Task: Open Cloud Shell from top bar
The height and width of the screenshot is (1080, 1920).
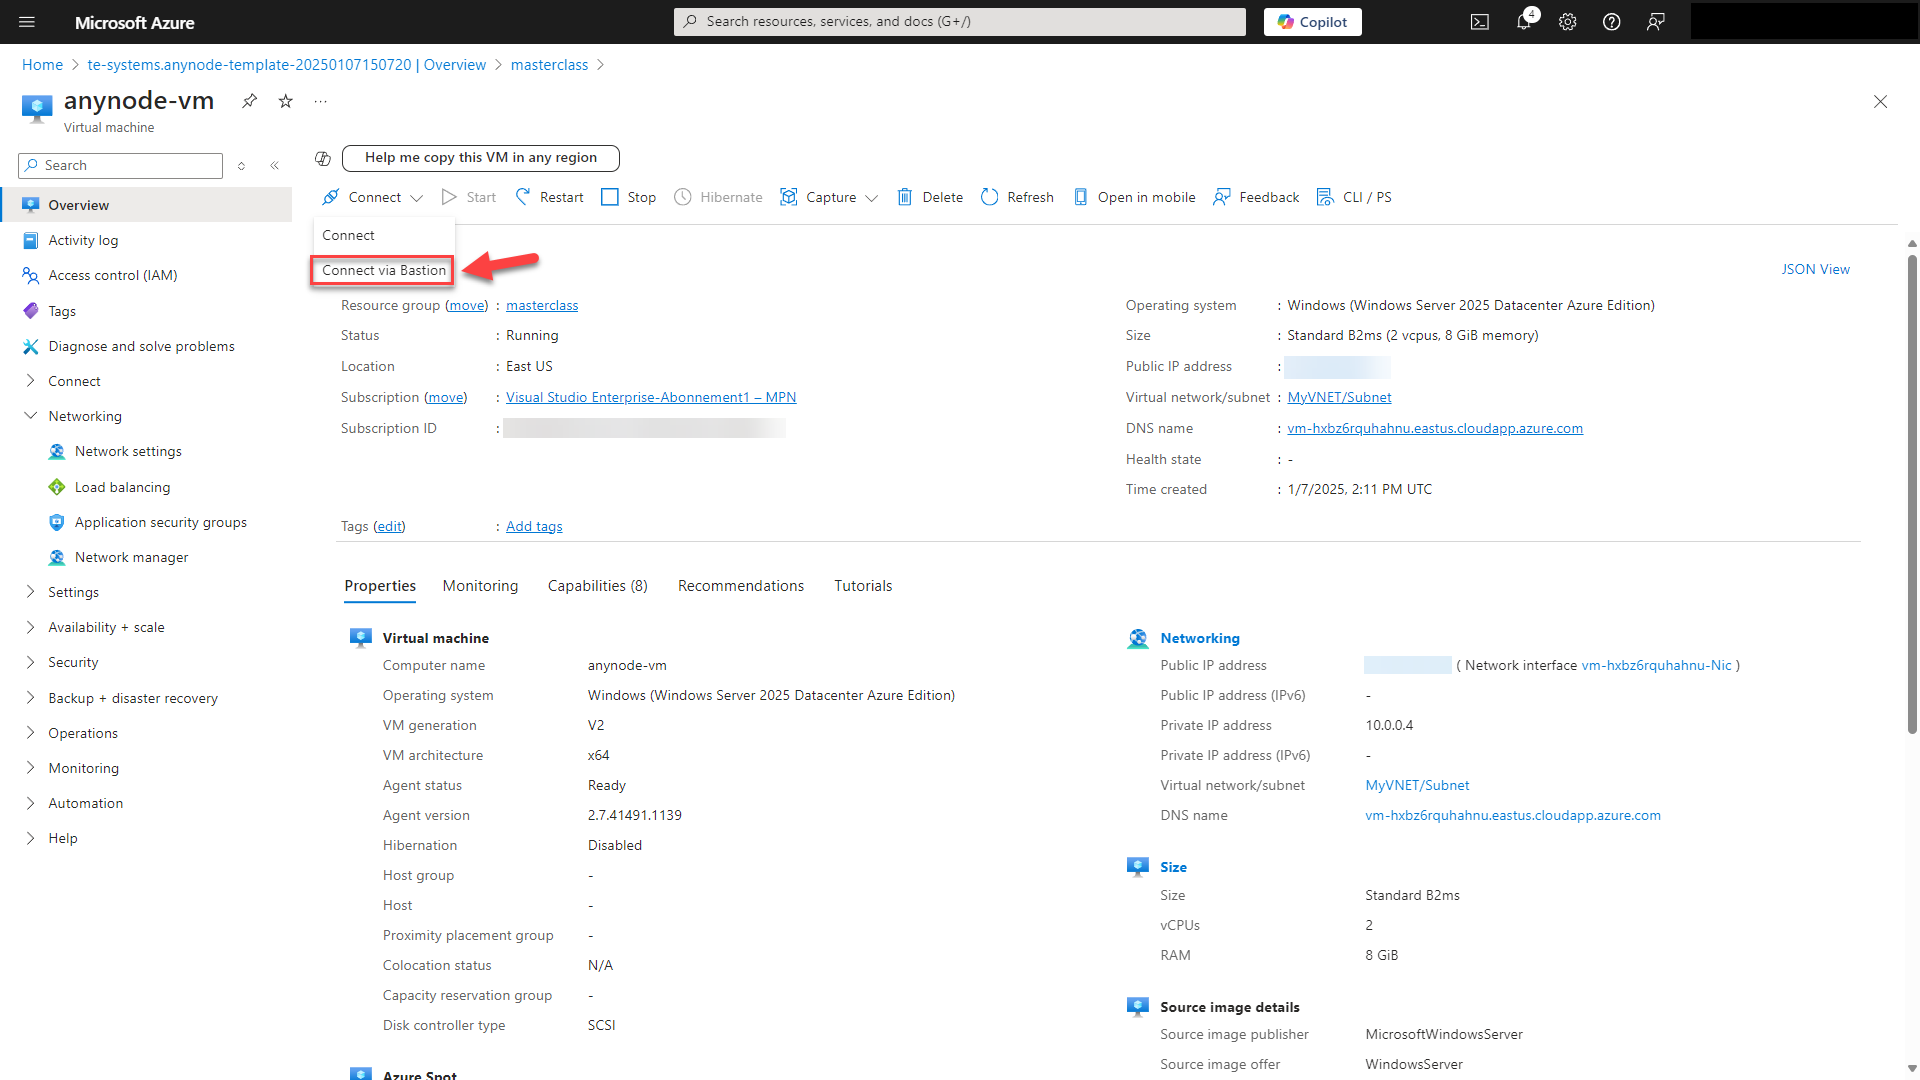Action: [x=1480, y=22]
